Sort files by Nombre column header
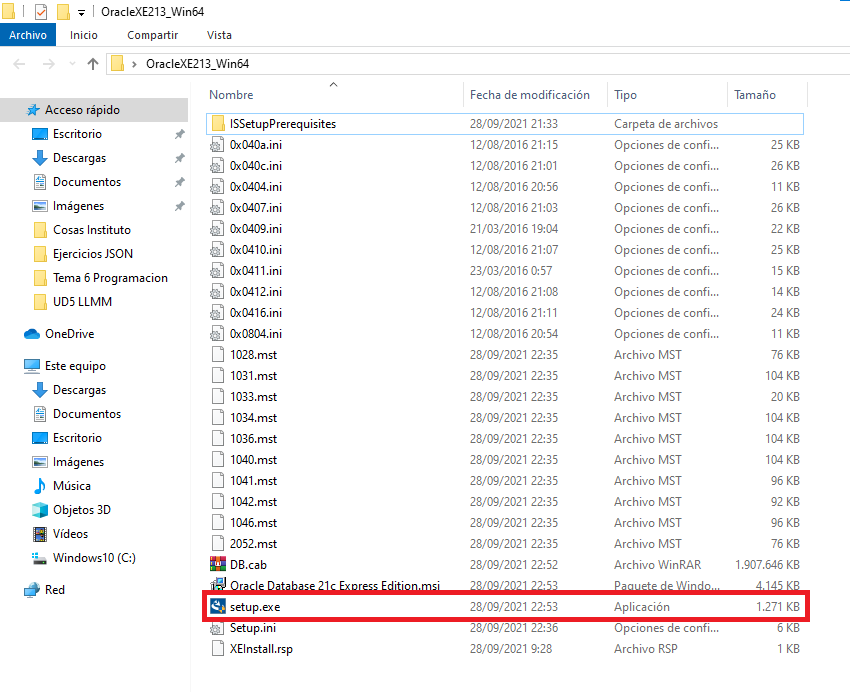The image size is (850, 692). click(x=232, y=95)
